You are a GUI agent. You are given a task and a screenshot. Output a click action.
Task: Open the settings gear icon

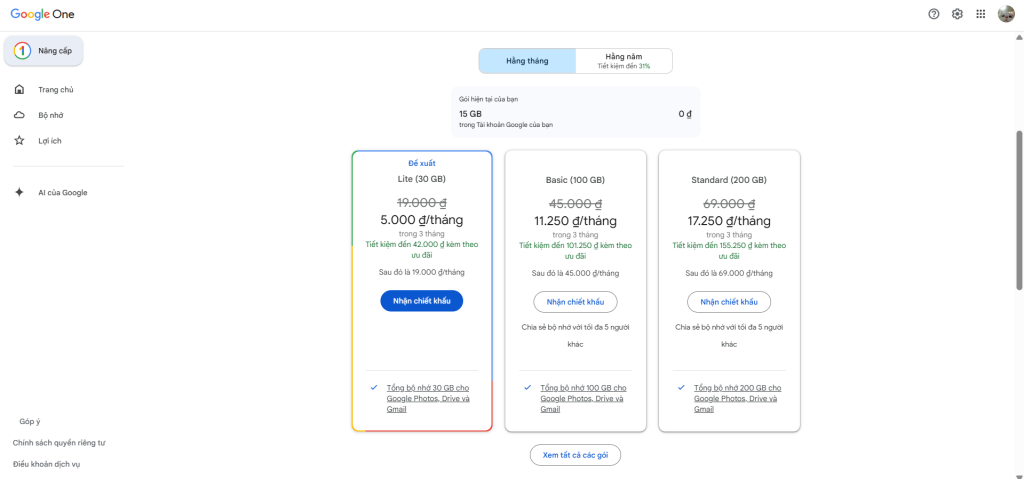pos(957,14)
